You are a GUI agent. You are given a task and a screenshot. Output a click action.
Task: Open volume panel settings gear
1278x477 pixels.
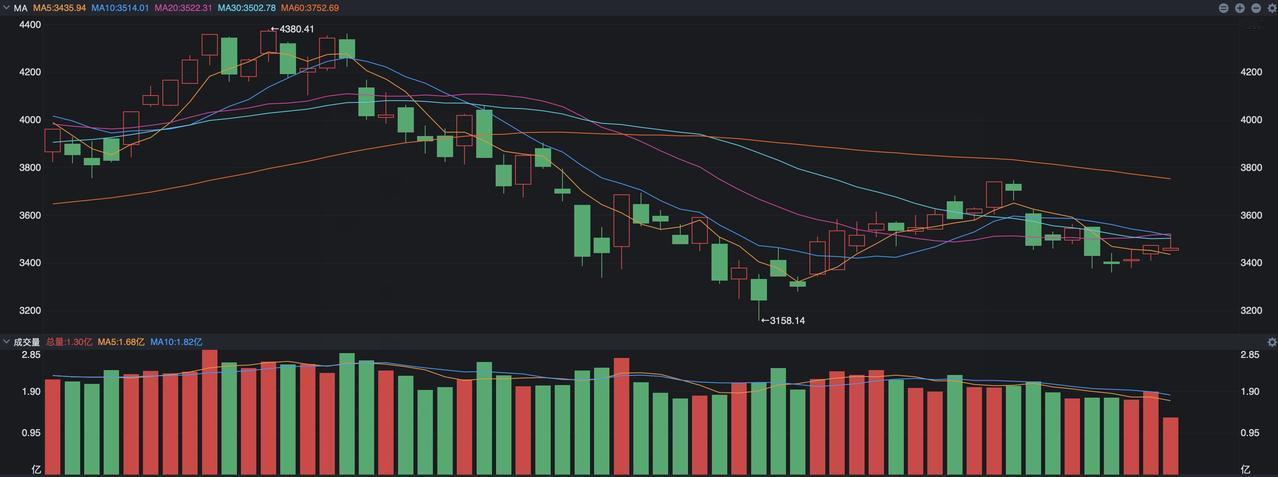click(1272, 342)
